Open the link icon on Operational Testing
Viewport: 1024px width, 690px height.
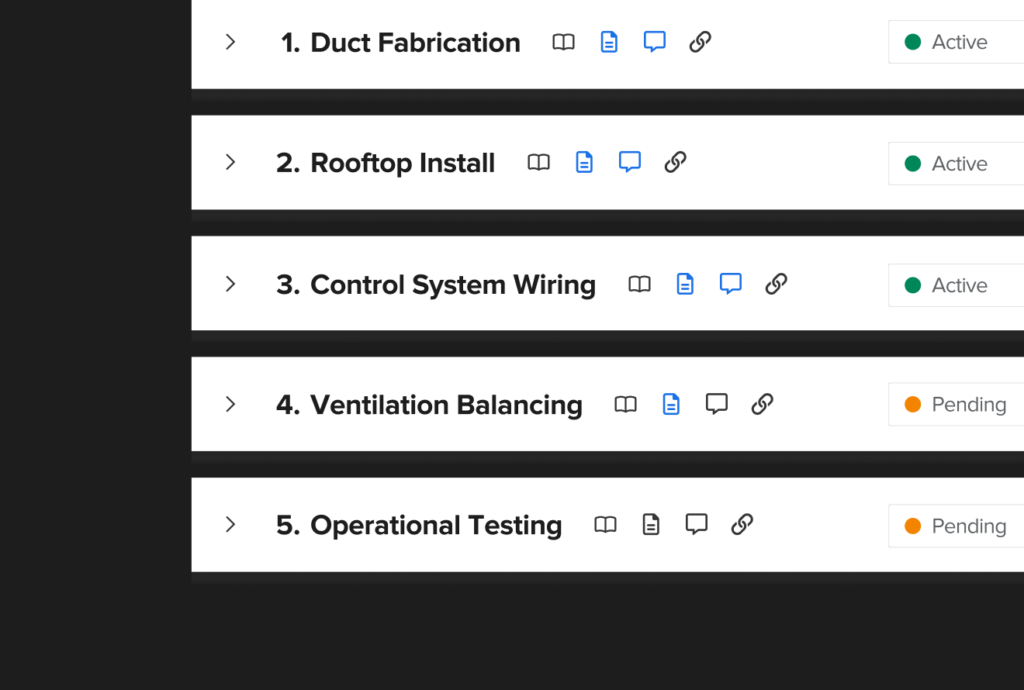pos(742,525)
